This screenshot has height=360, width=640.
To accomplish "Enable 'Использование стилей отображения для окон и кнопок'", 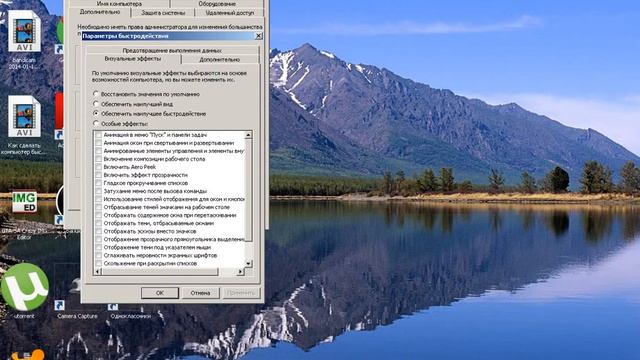I will [98, 199].
